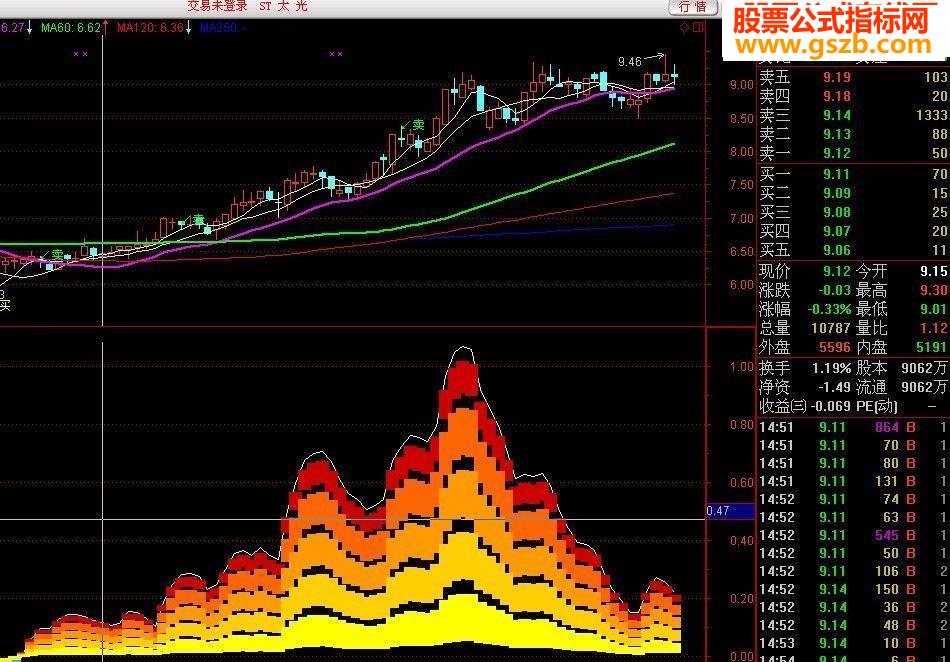The height and width of the screenshot is (662, 950).
Task: Select the 卖四 9.18 ask row
Action: [x=853, y=96]
